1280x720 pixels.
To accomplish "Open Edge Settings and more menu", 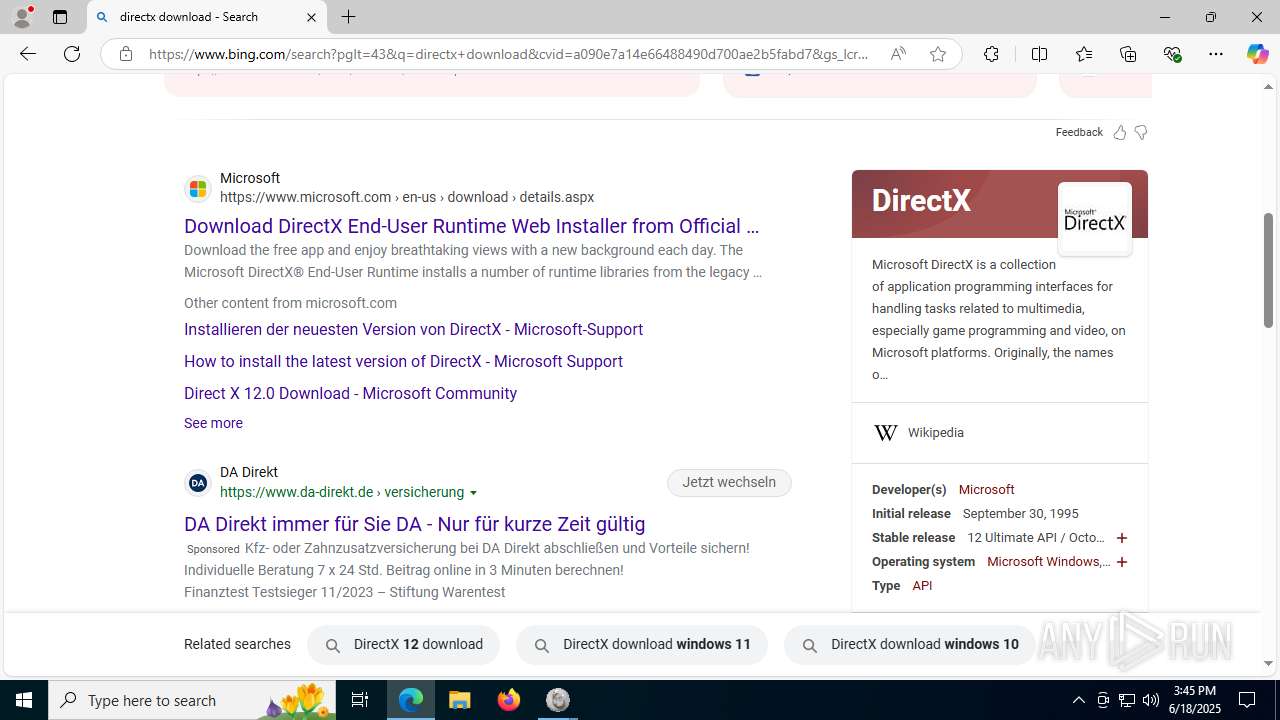I will pyautogui.click(x=1216, y=54).
